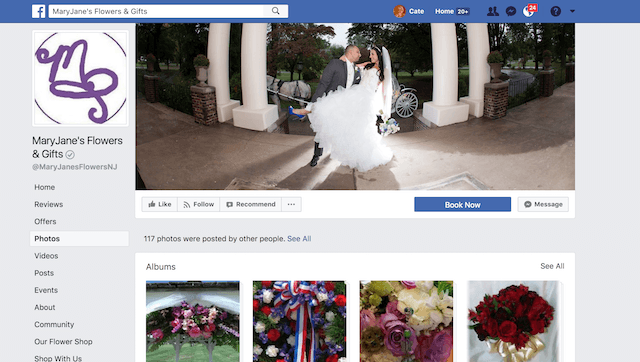Open Reviews in the sidebar
640x362 pixels.
tap(49, 204)
